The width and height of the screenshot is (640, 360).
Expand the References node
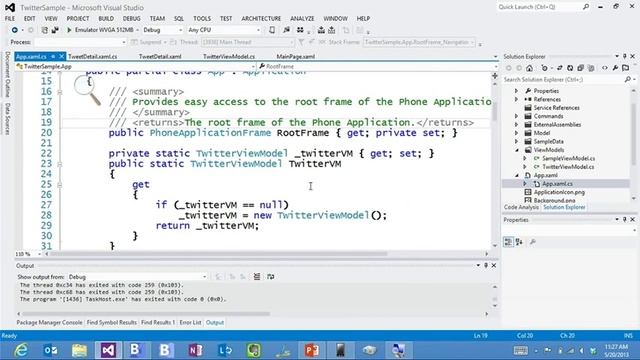[516, 99]
